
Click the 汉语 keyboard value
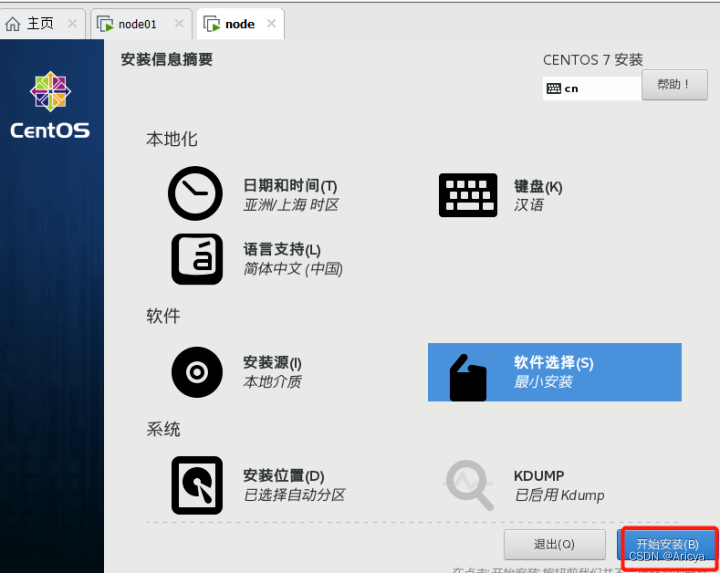(529, 205)
